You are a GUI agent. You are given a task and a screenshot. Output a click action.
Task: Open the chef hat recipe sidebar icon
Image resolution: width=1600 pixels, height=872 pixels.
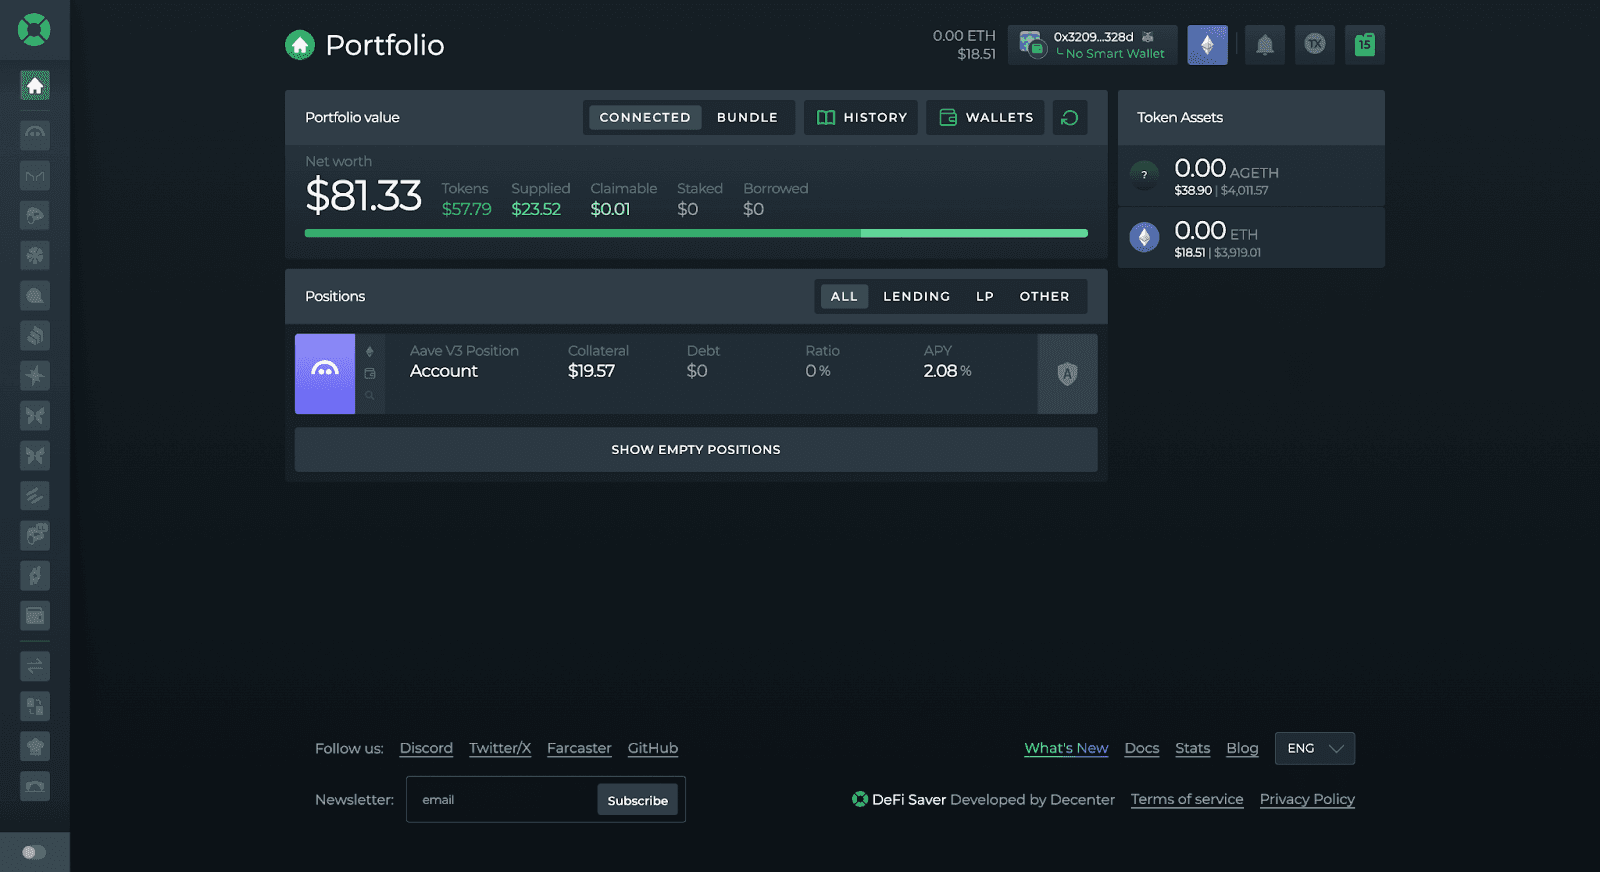[x=35, y=746]
